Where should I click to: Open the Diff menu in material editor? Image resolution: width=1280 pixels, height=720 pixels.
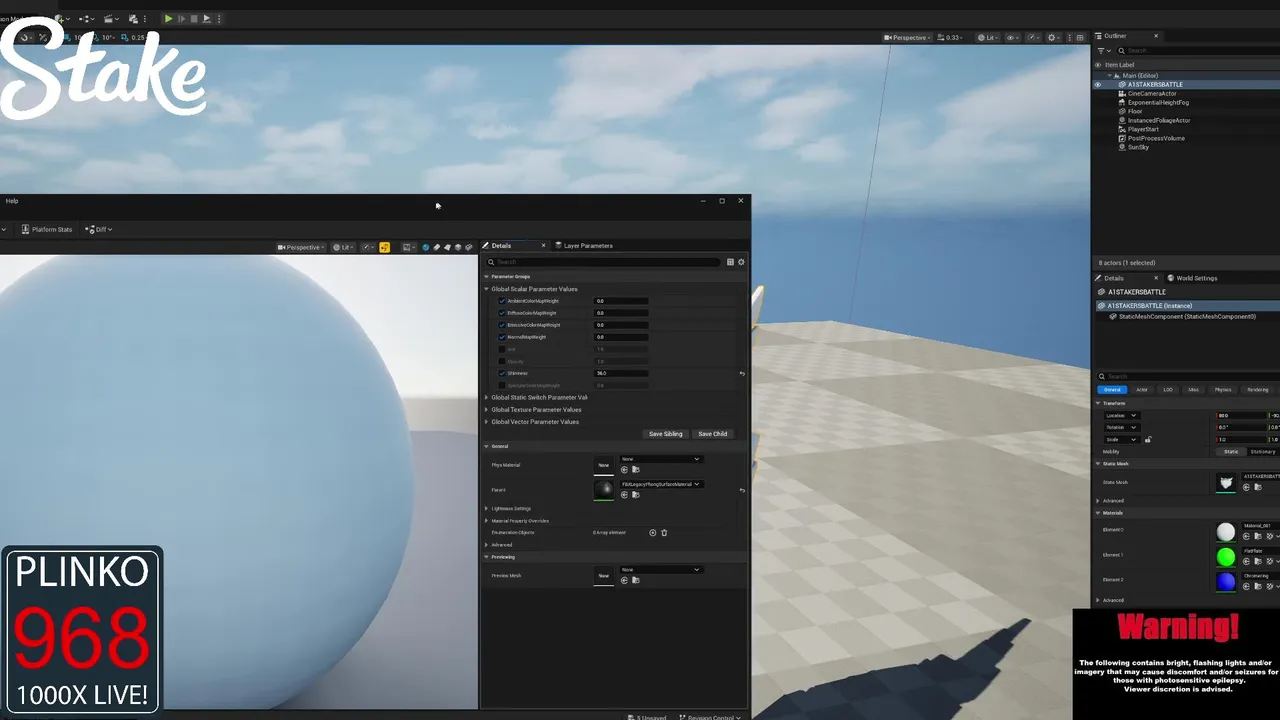pyautogui.click(x=99, y=229)
